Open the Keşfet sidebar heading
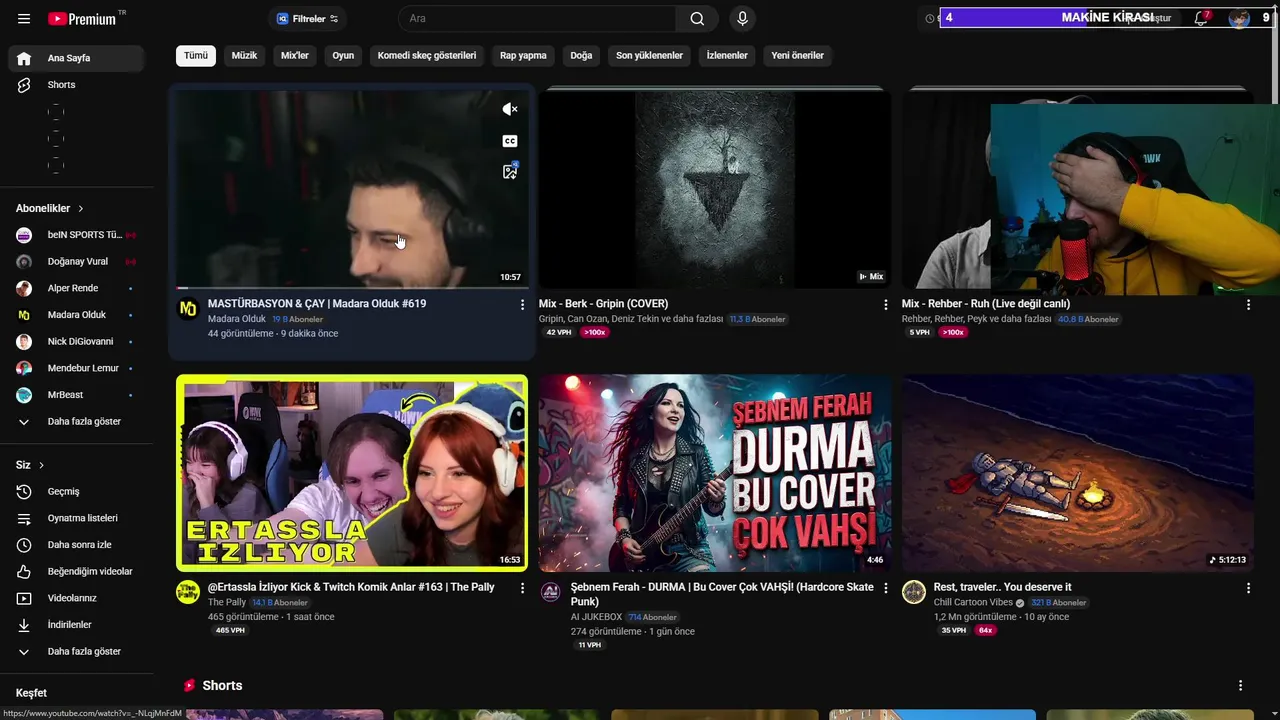Screen dimensions: 1280x720 pyautogui.click(x=31, y=693)
